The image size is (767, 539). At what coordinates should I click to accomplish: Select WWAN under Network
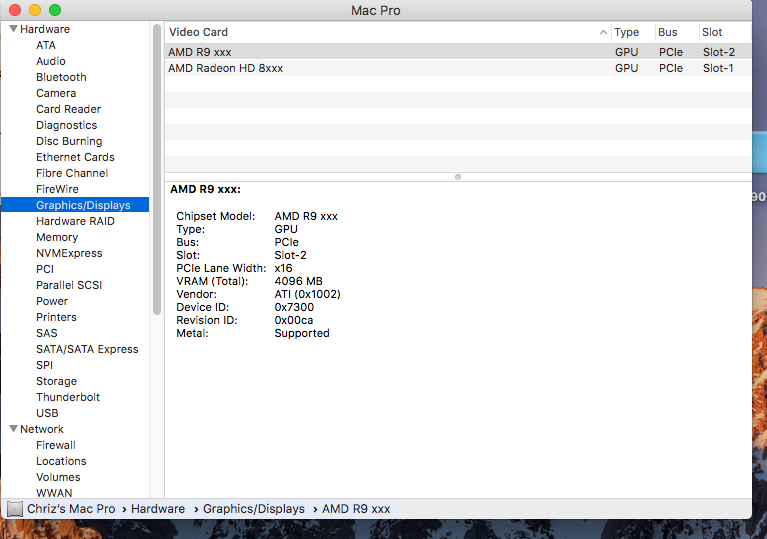54,493
